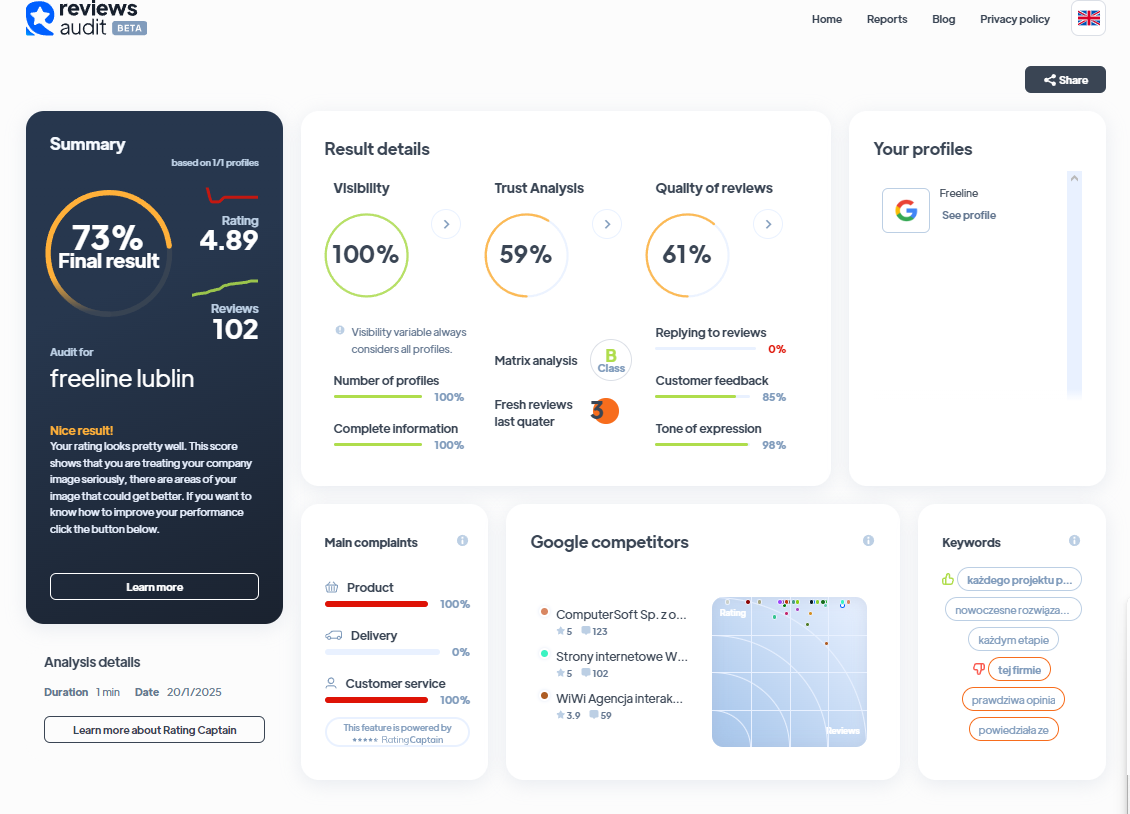Open the See profile link
The width and height of the screenshot is (1130, 814).
(x=969, y=215)
